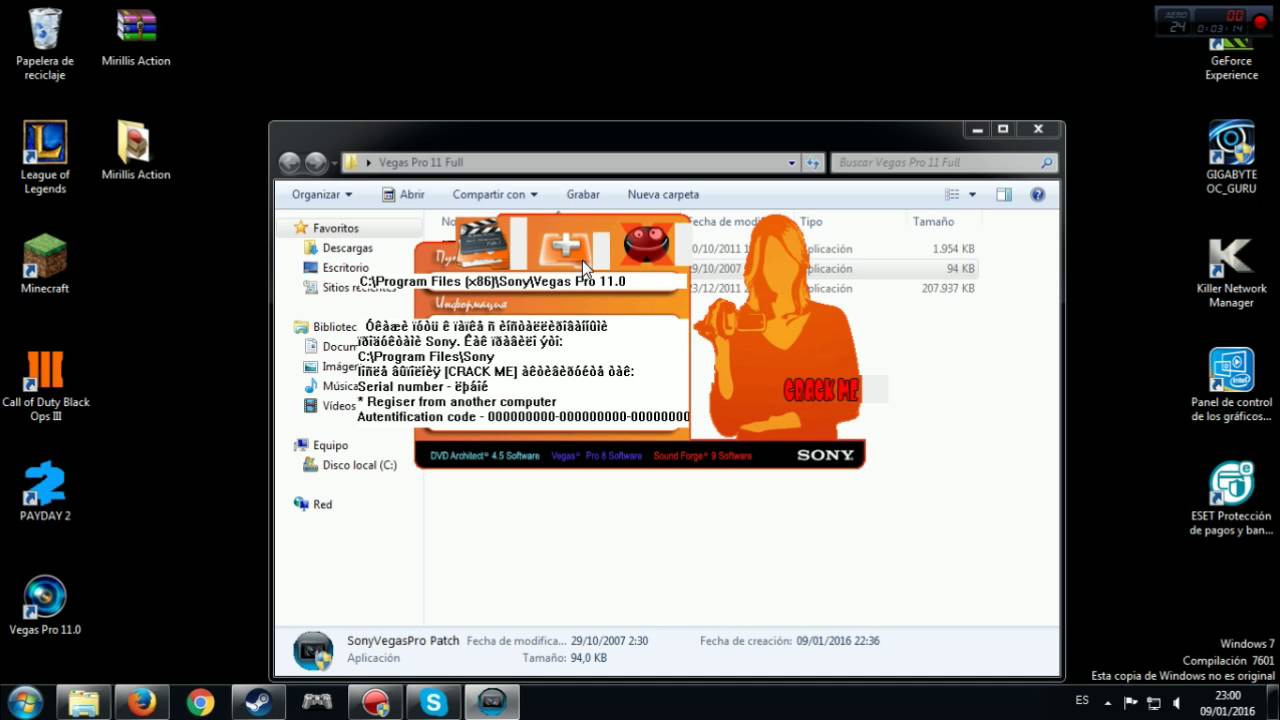1280x720 pixels.
Task: Select Red in navigation pane
Action: (322, 504)
